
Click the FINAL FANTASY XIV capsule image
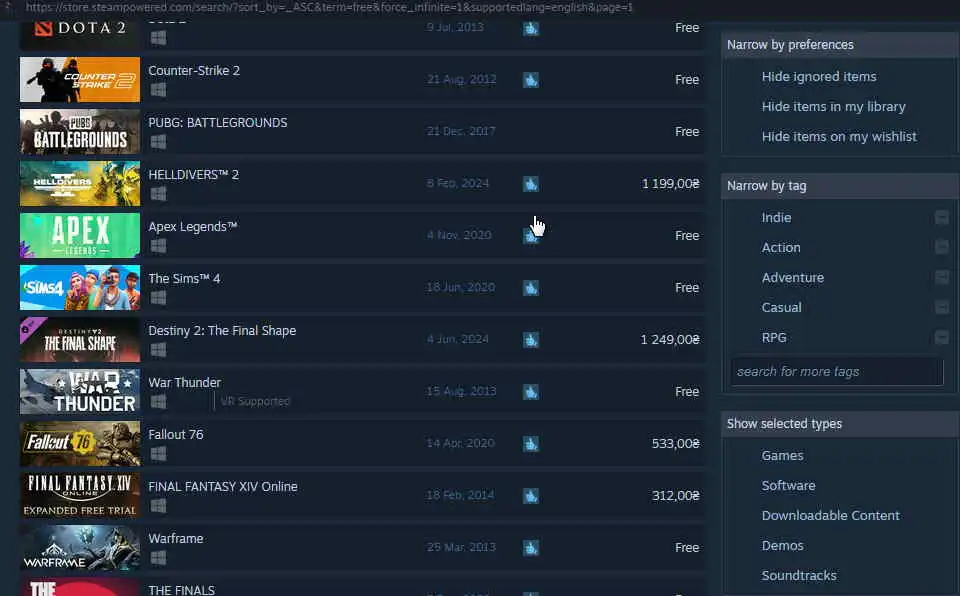coord(80,496)
